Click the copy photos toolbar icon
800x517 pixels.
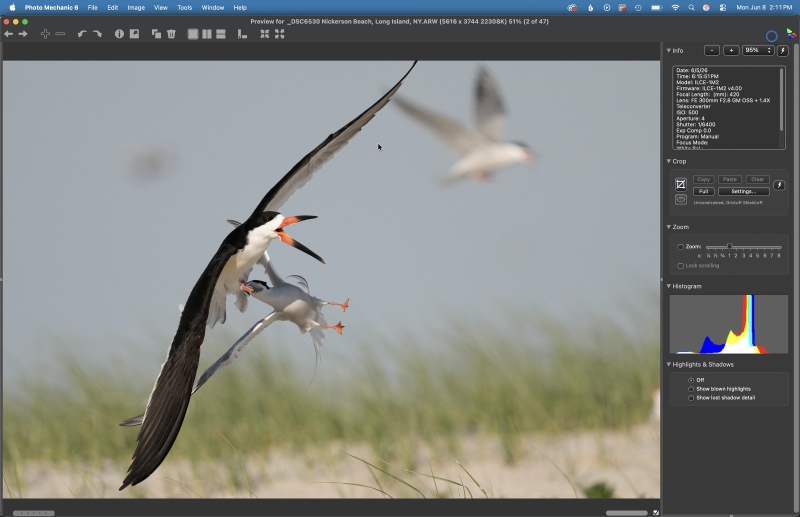click(156, 34)
